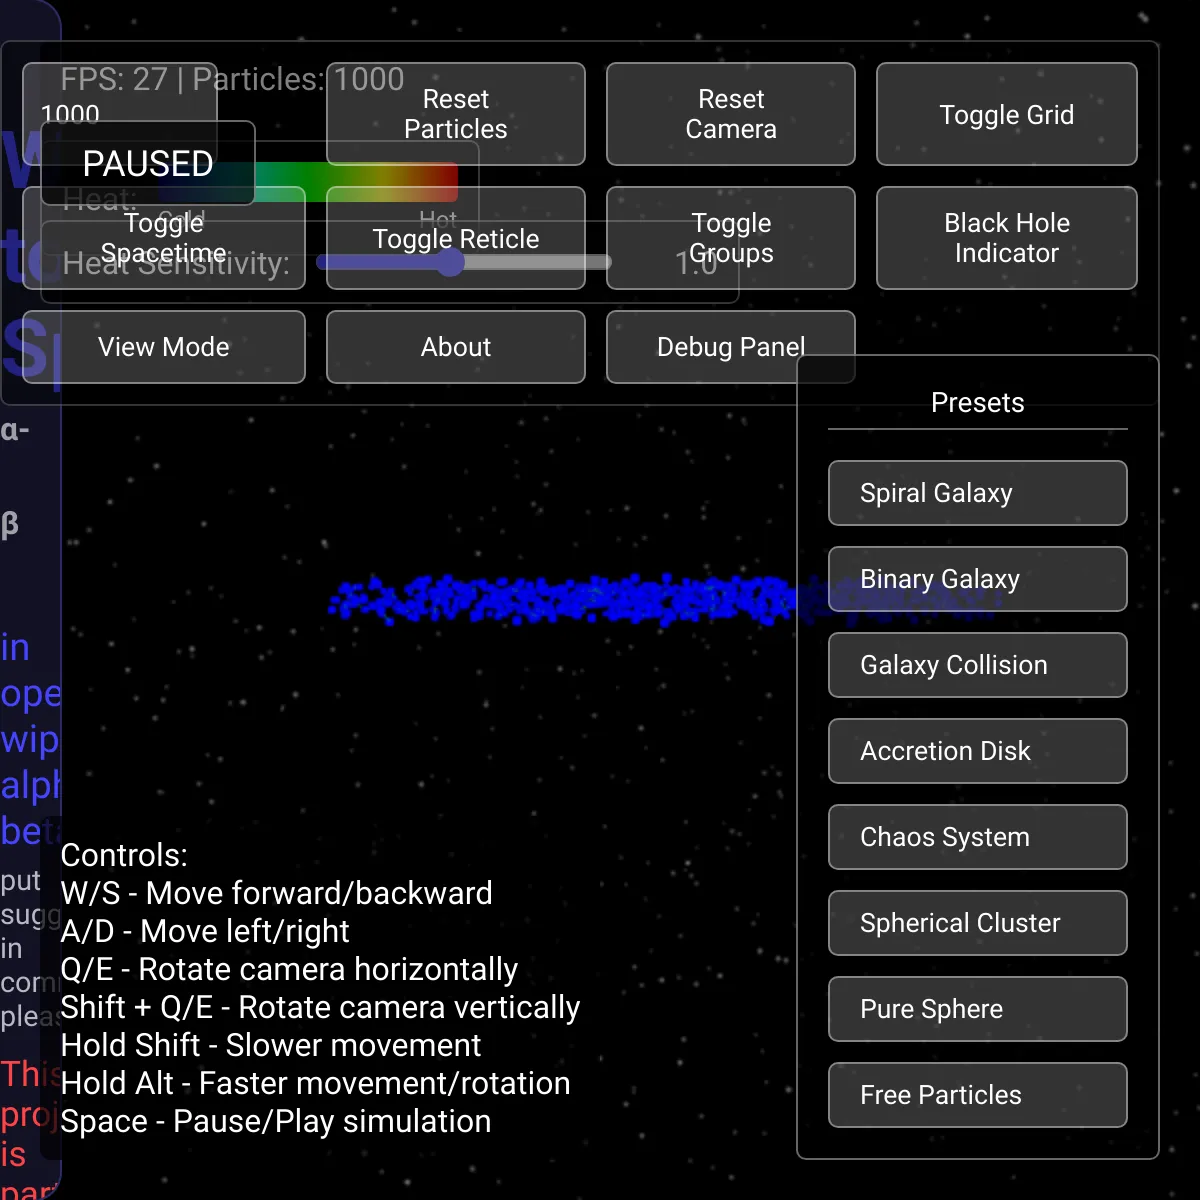Image resolution: width=1200 pixels, height=1200 pixels.
Task: Click the 'Controls:' heading text
Action: (124, 855)
